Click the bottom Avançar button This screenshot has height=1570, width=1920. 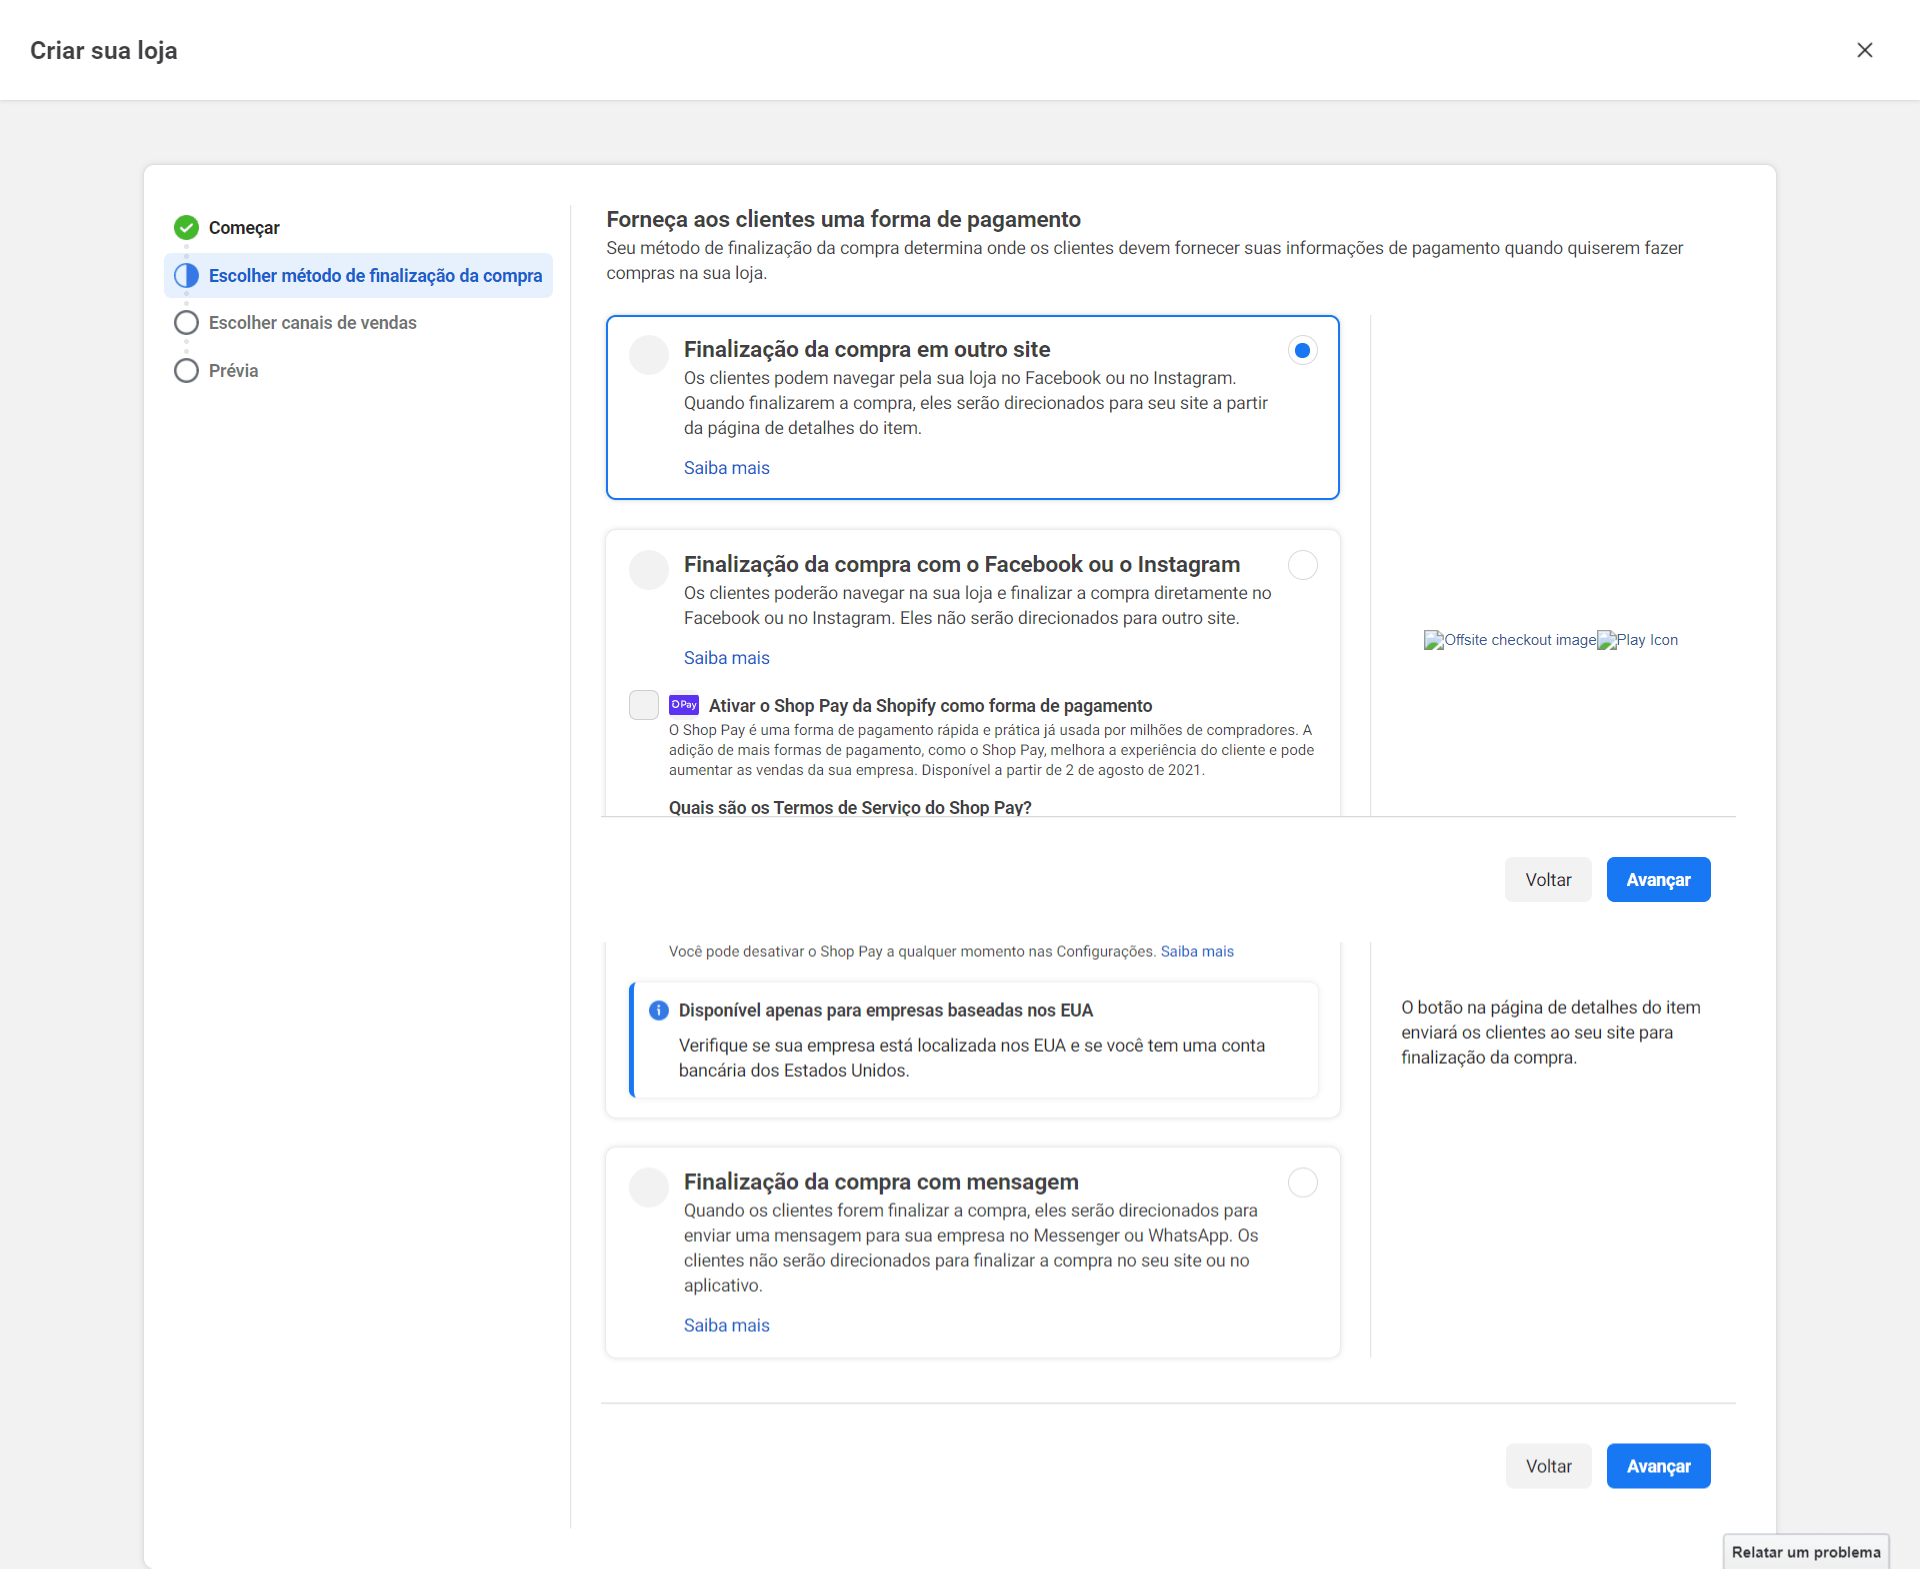coord(1658,1466)
